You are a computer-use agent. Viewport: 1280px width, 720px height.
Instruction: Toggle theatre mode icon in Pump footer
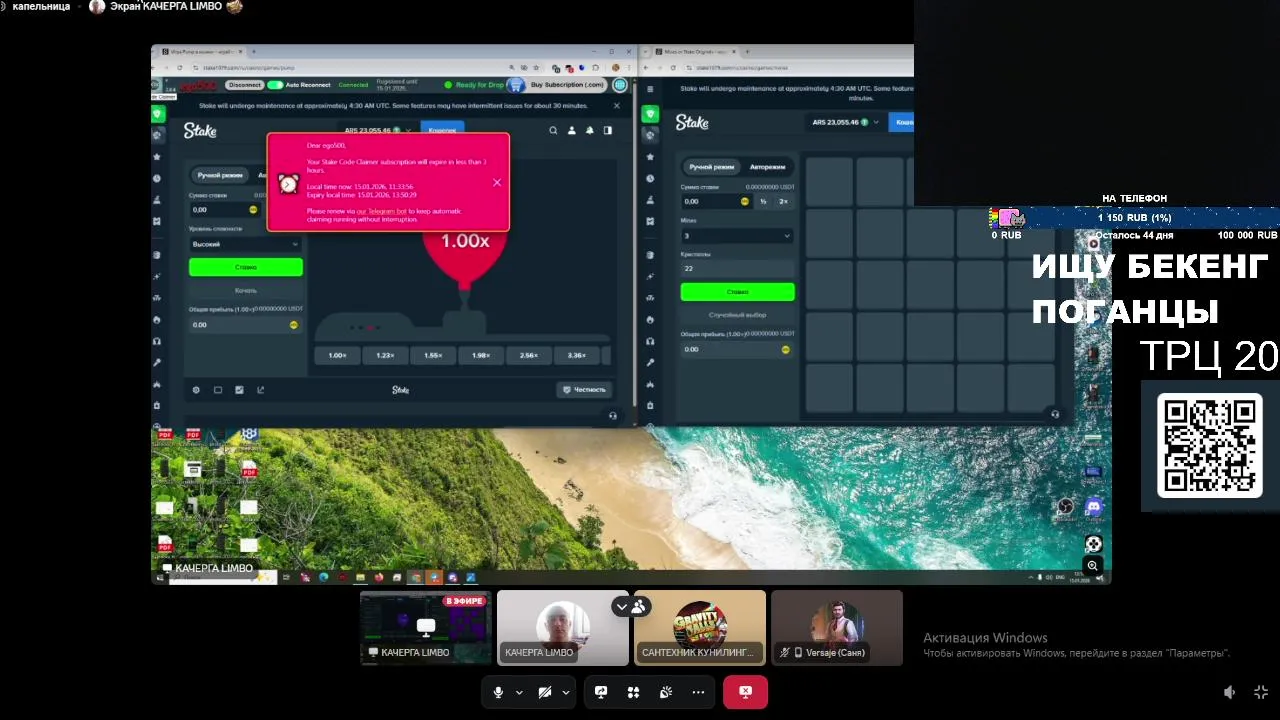tap(218, 390)
